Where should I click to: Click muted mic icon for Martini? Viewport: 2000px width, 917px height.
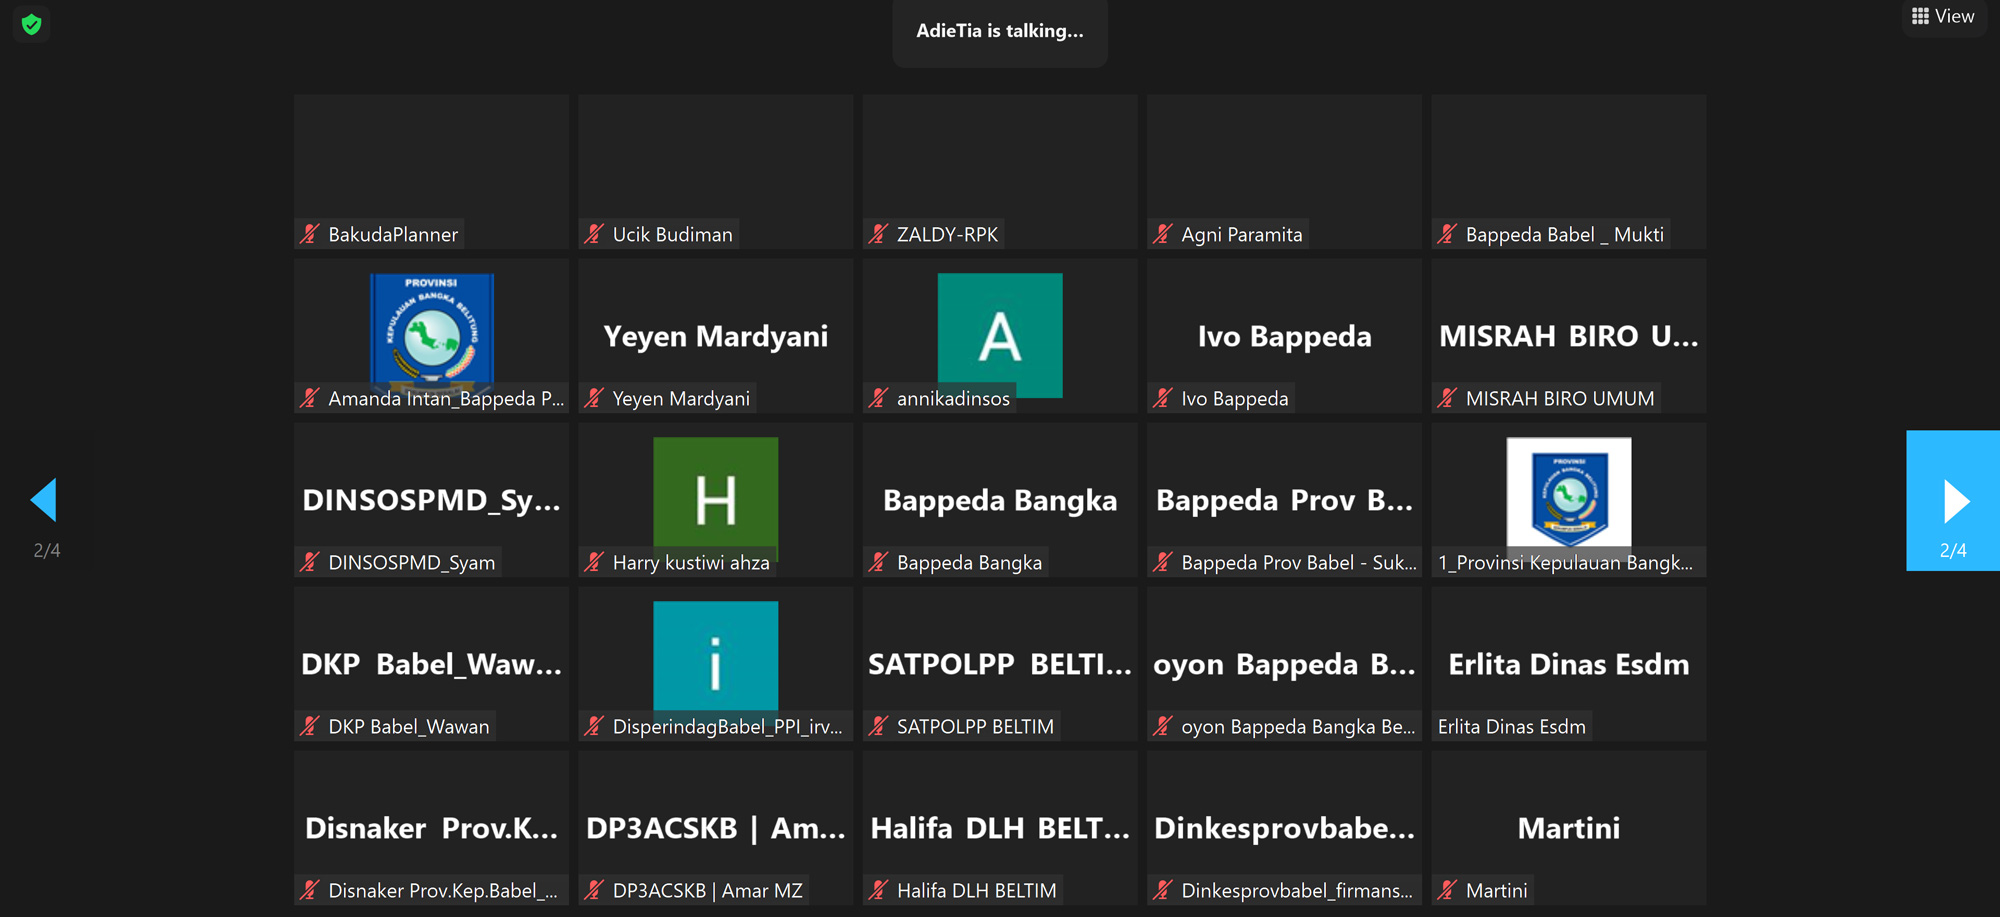click(x=1447, y=891)
